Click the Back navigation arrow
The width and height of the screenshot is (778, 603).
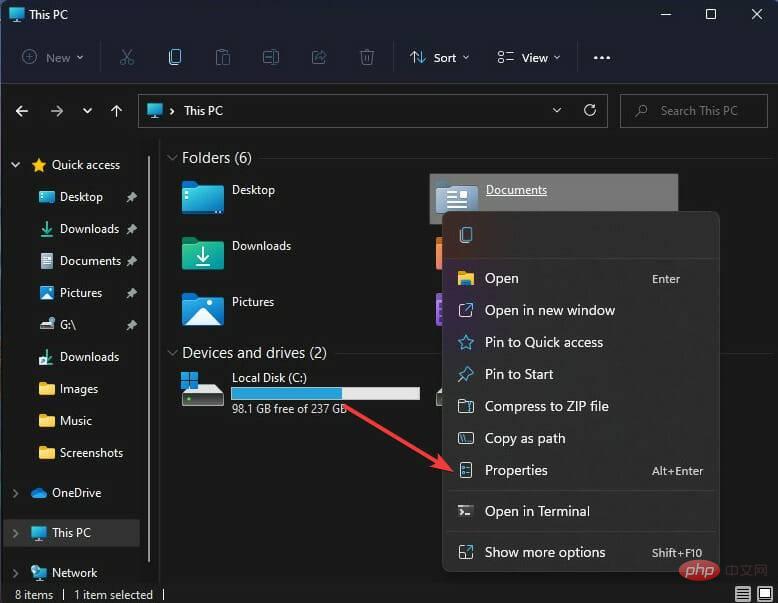pos(22,111)
